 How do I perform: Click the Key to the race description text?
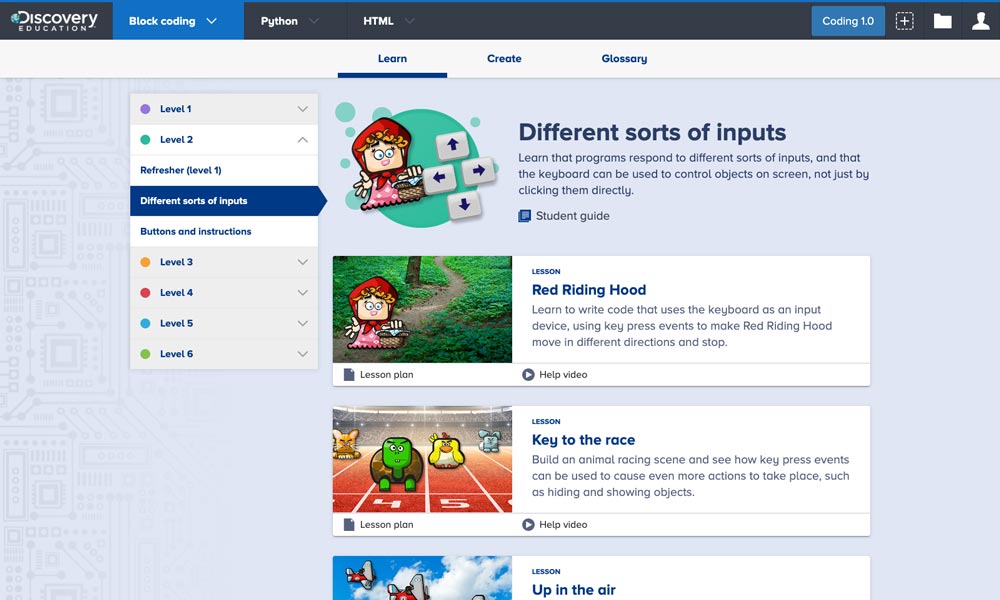(691, 476)
